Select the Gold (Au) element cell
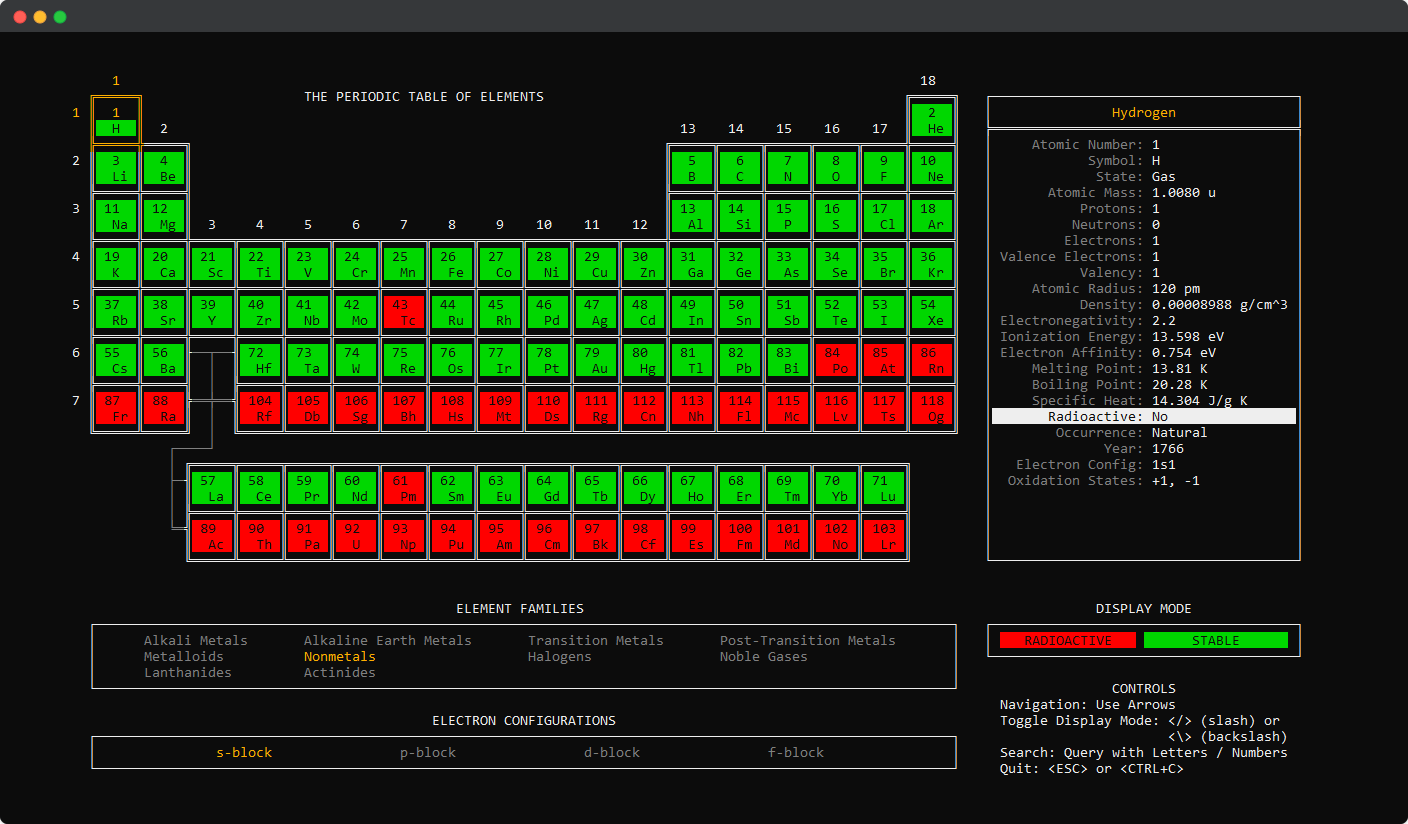 596,360
